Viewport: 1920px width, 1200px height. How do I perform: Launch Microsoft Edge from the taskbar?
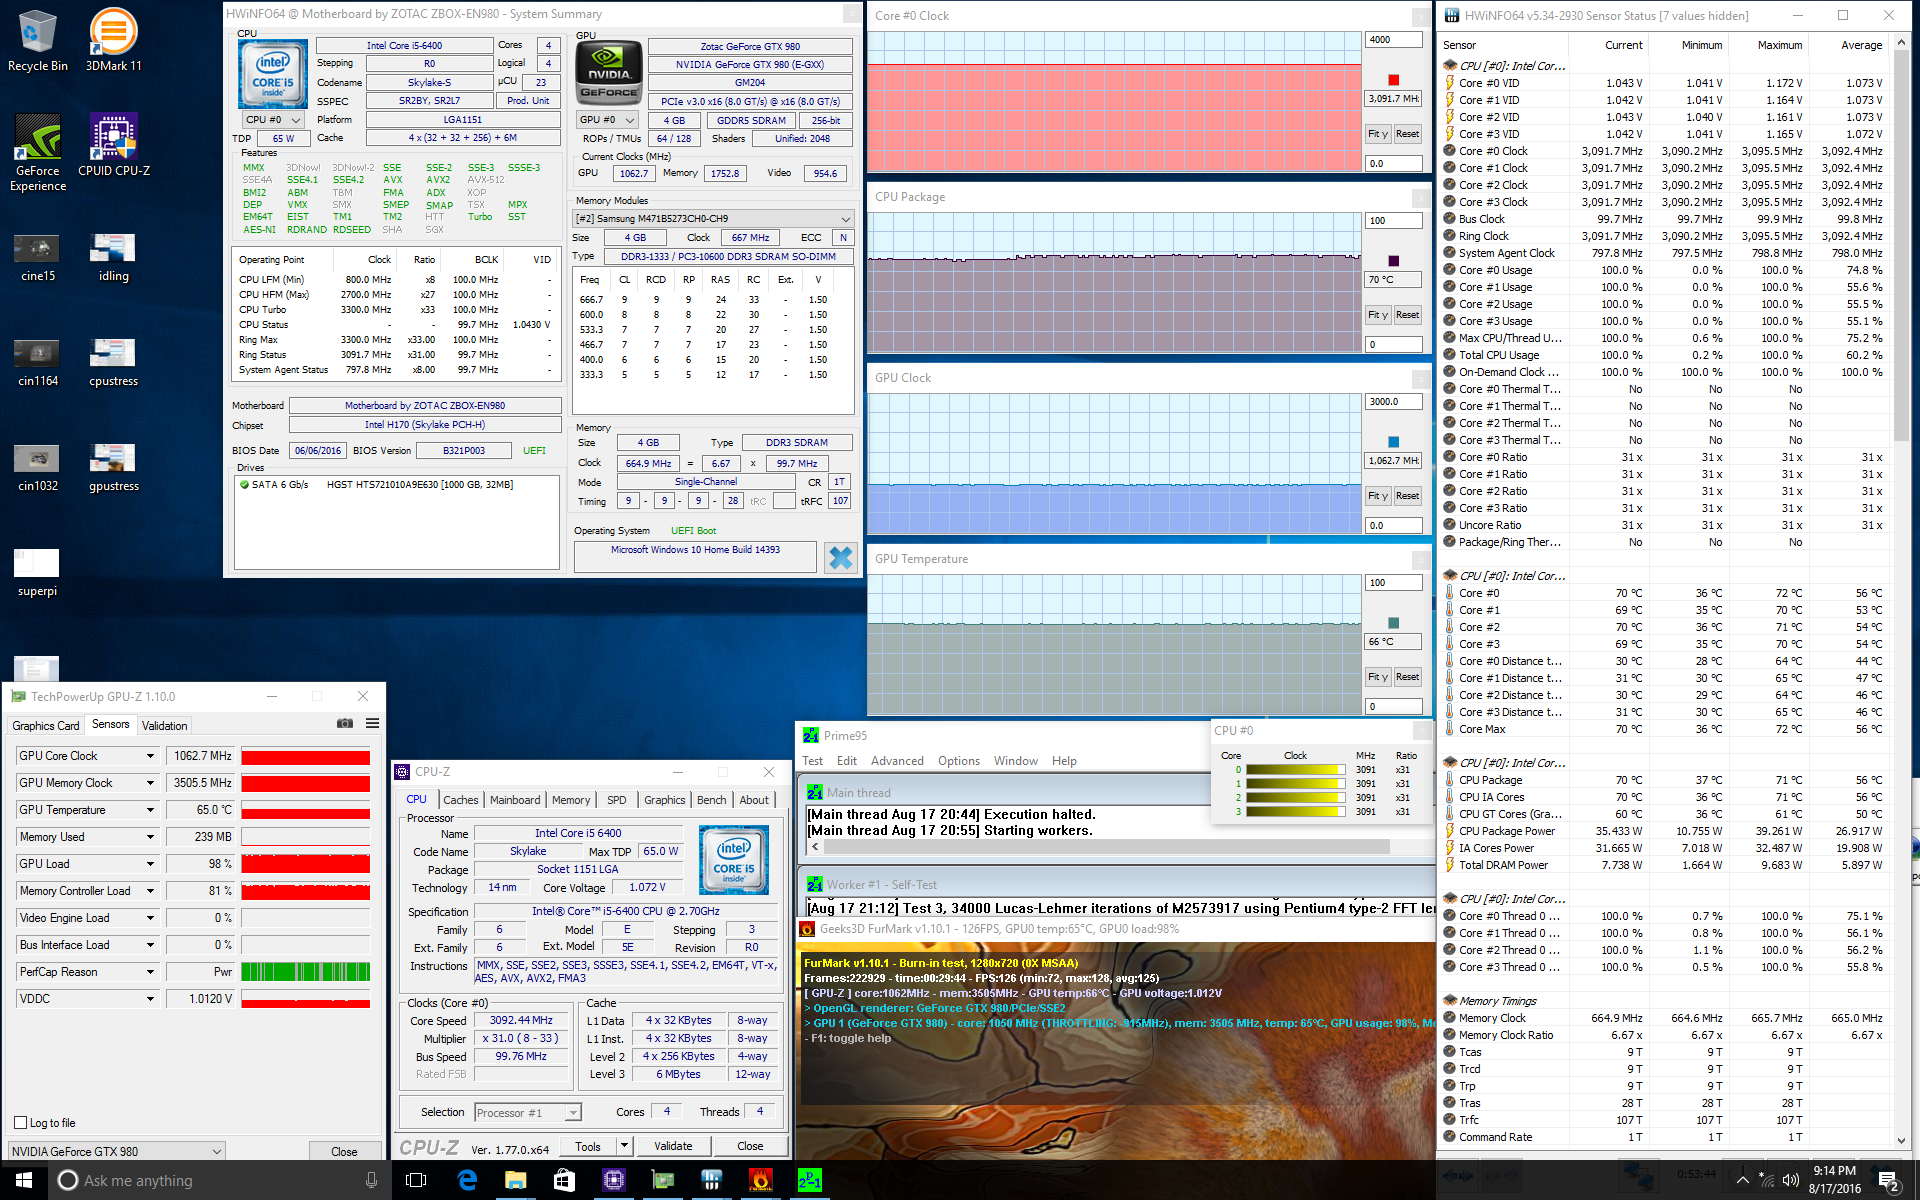(x=466, y=1180)
